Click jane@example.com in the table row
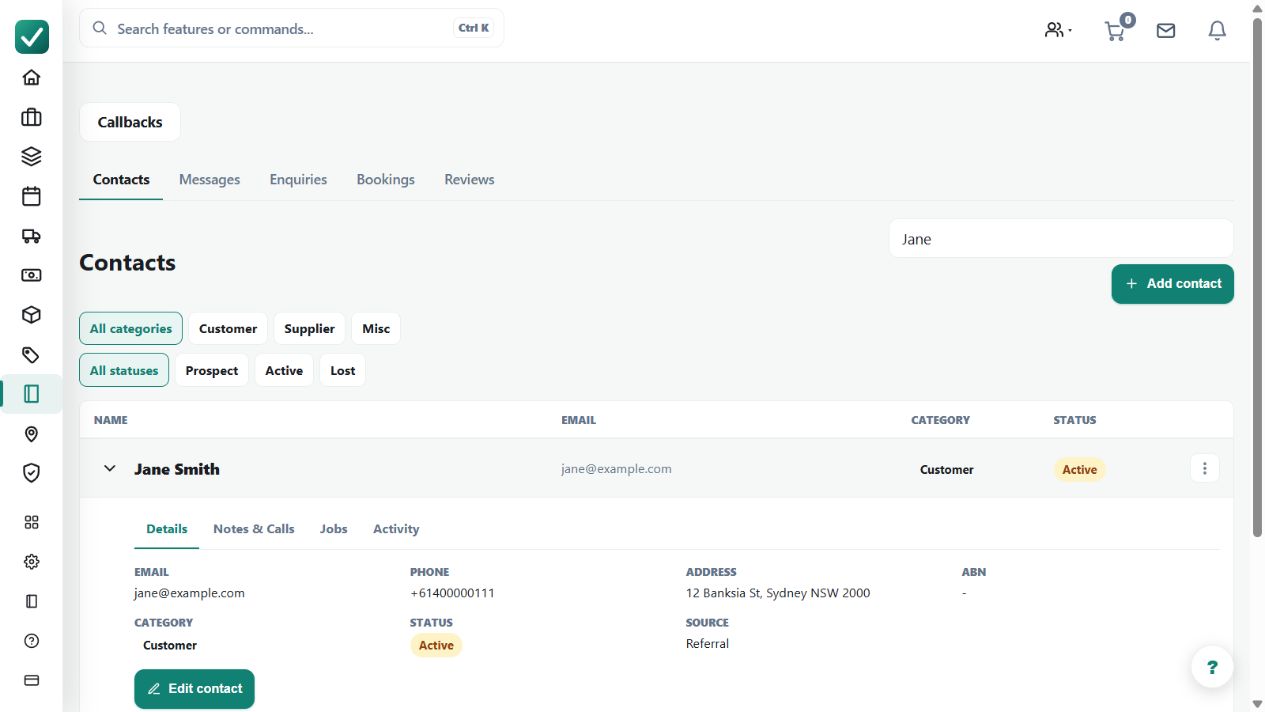This screenshot has width=1265, height=712. (x=616, y=469)
